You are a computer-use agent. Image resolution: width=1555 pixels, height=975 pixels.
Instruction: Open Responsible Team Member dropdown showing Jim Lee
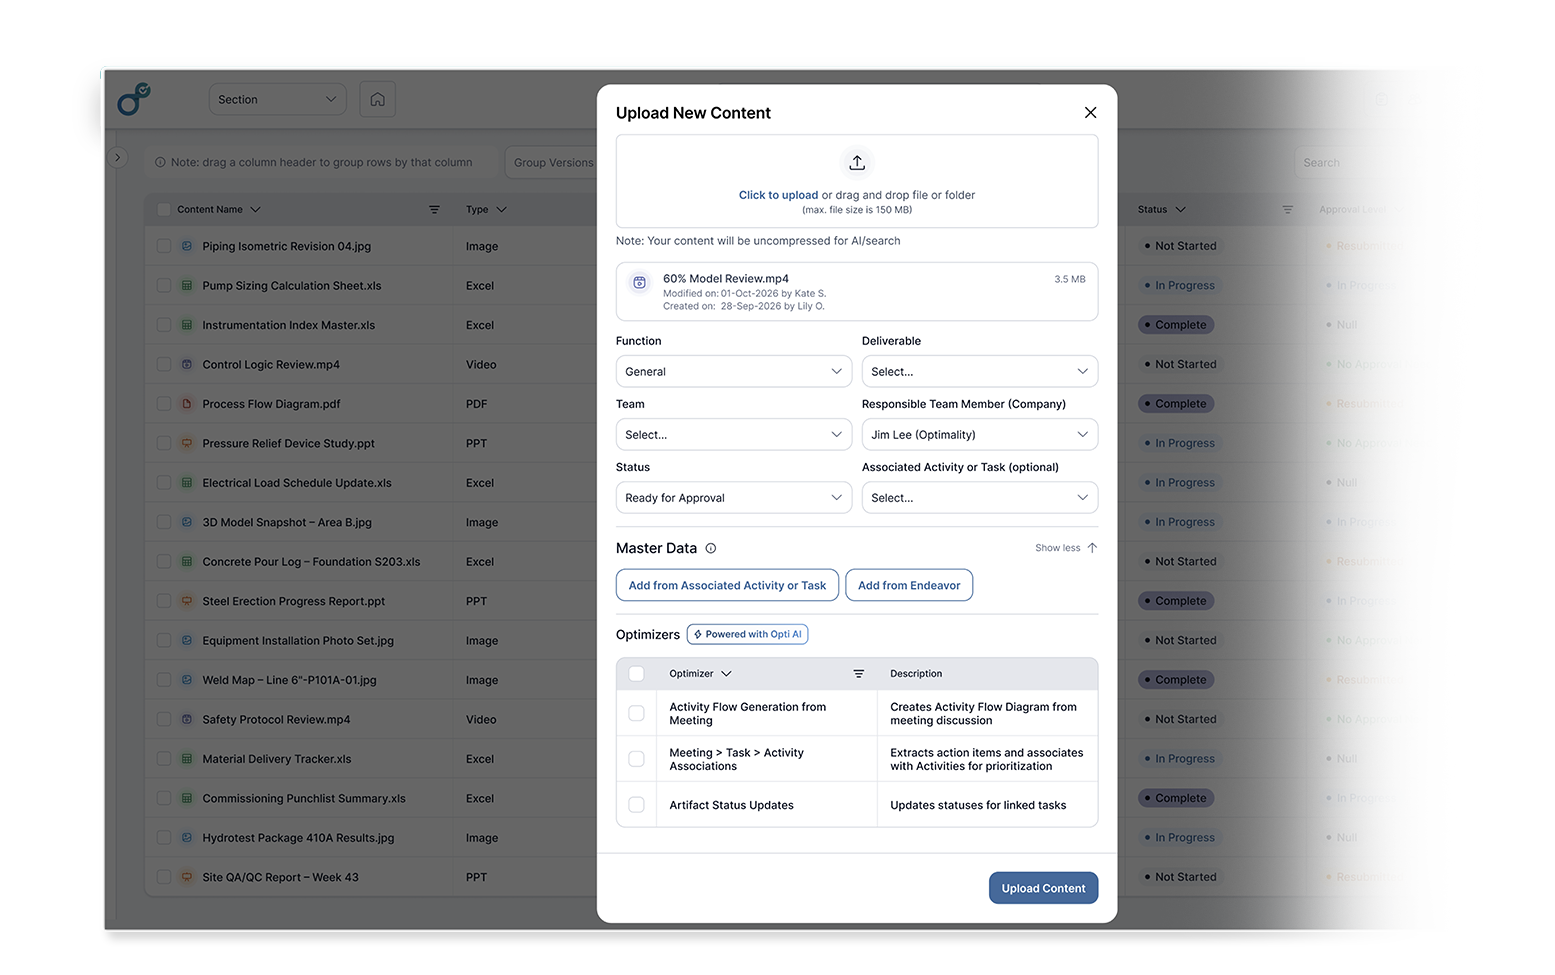[x=980, y=435]
